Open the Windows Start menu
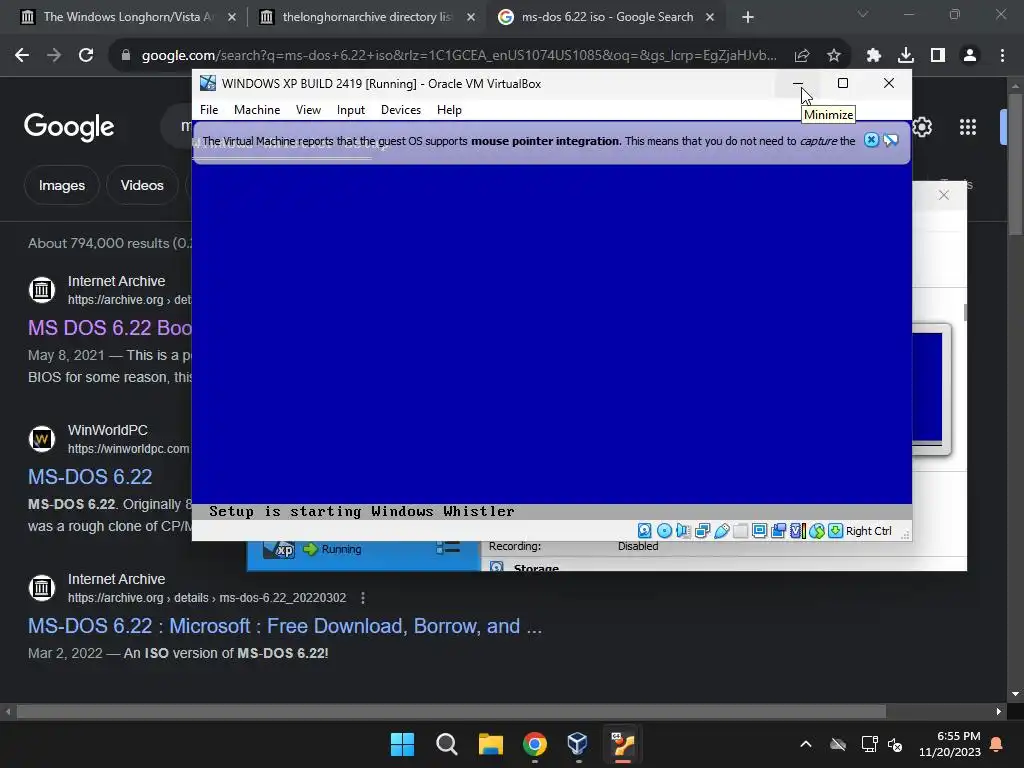 pyautogui.click(x=402, y=744)
